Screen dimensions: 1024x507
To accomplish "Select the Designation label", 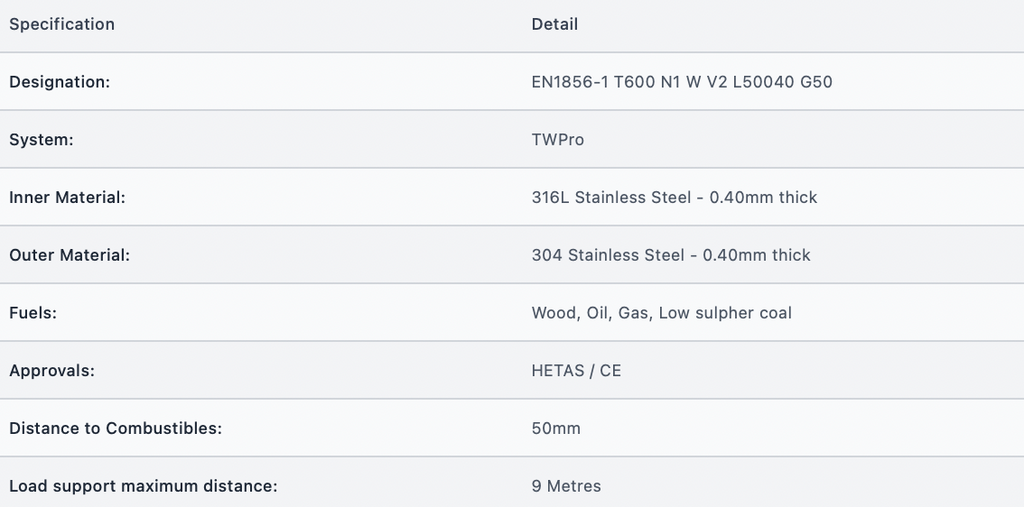I will tap(59, 82).
